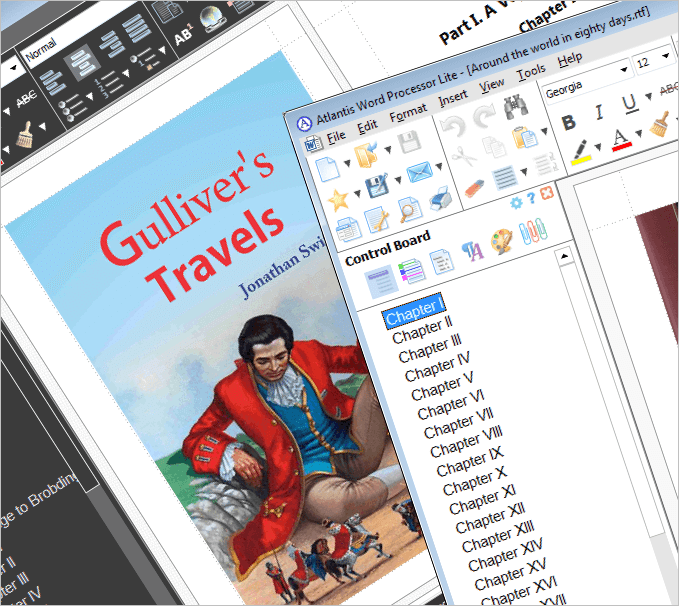Click format brush icon in dark window
Screen dimensions: 679x606
coord(24,135)
